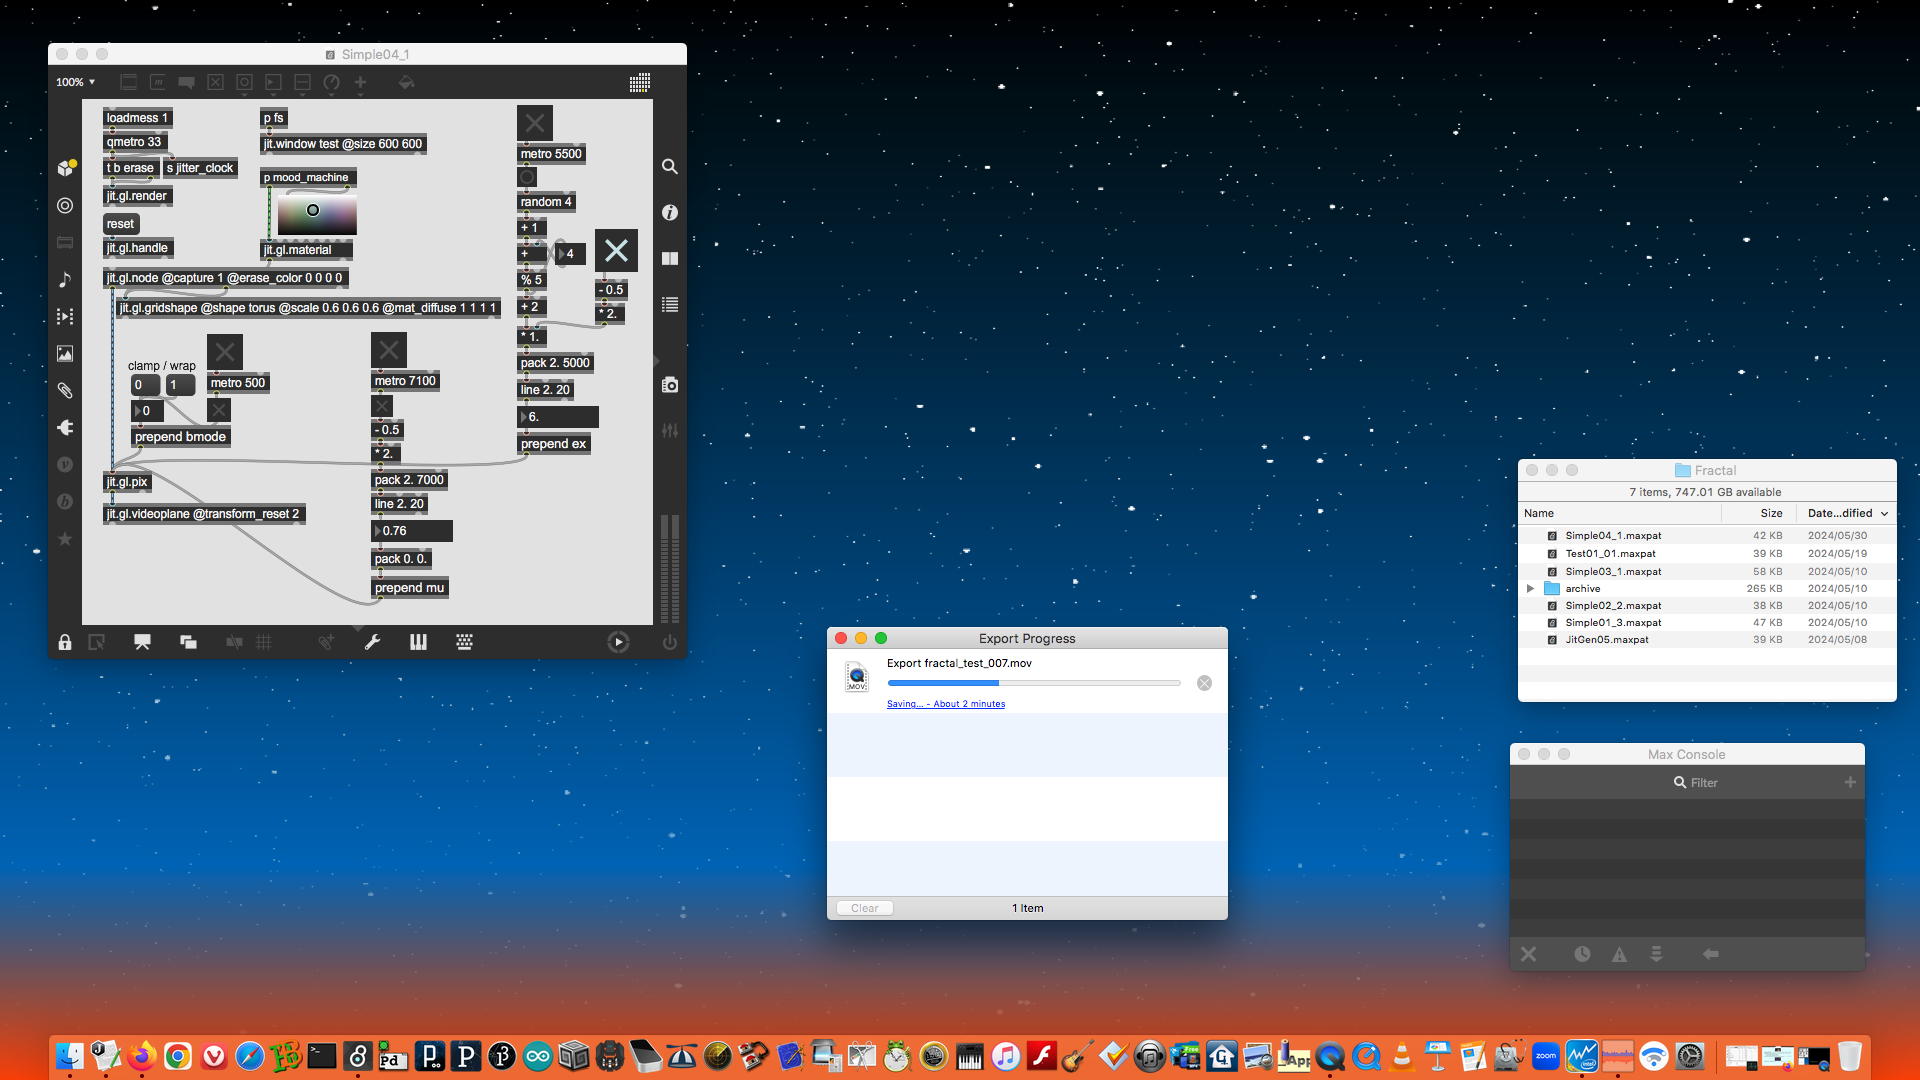Open the 100% zoom dropdown
The height and width of the screenshot is (1080, 1920).
(x=76, y=82)
